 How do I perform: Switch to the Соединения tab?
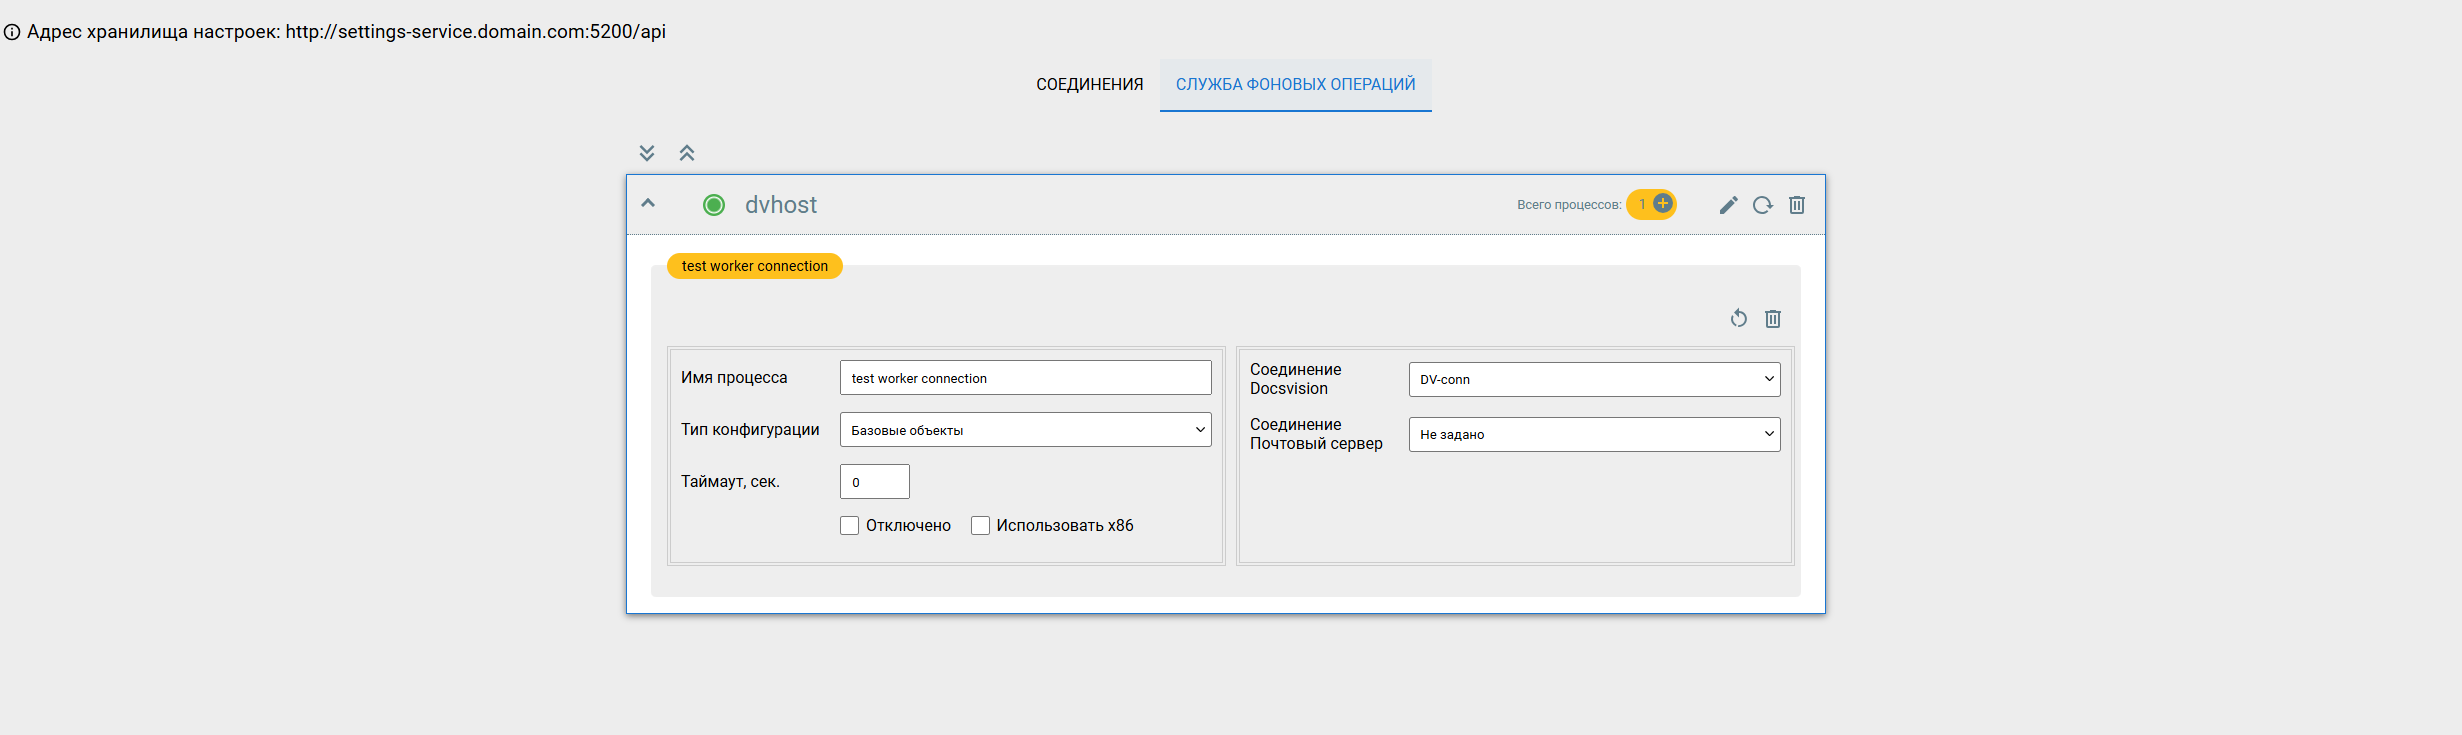coord(1090,85)
